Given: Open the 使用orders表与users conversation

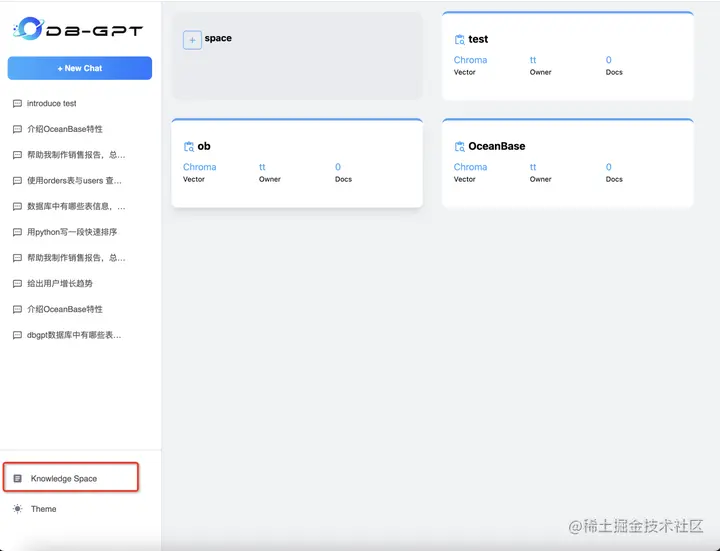Looking at the screenshot, I should click(74, 181).
